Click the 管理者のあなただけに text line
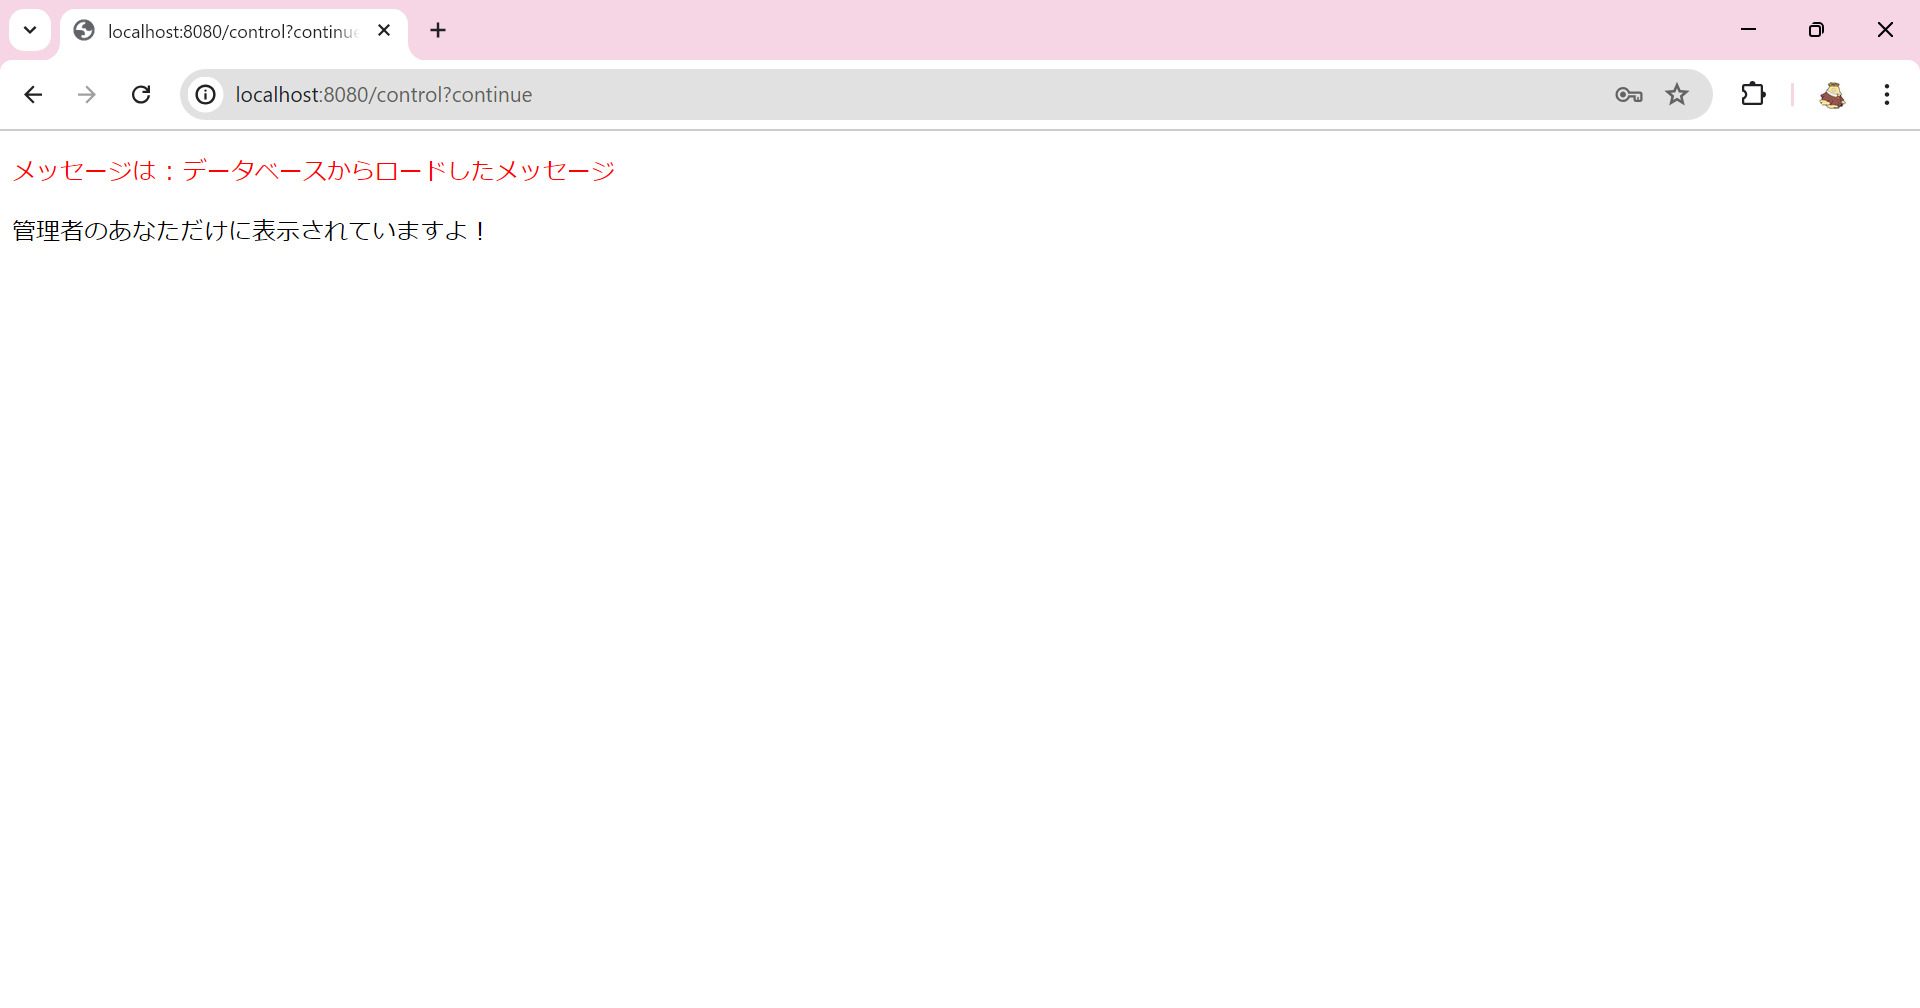 [x=250, y=231]
